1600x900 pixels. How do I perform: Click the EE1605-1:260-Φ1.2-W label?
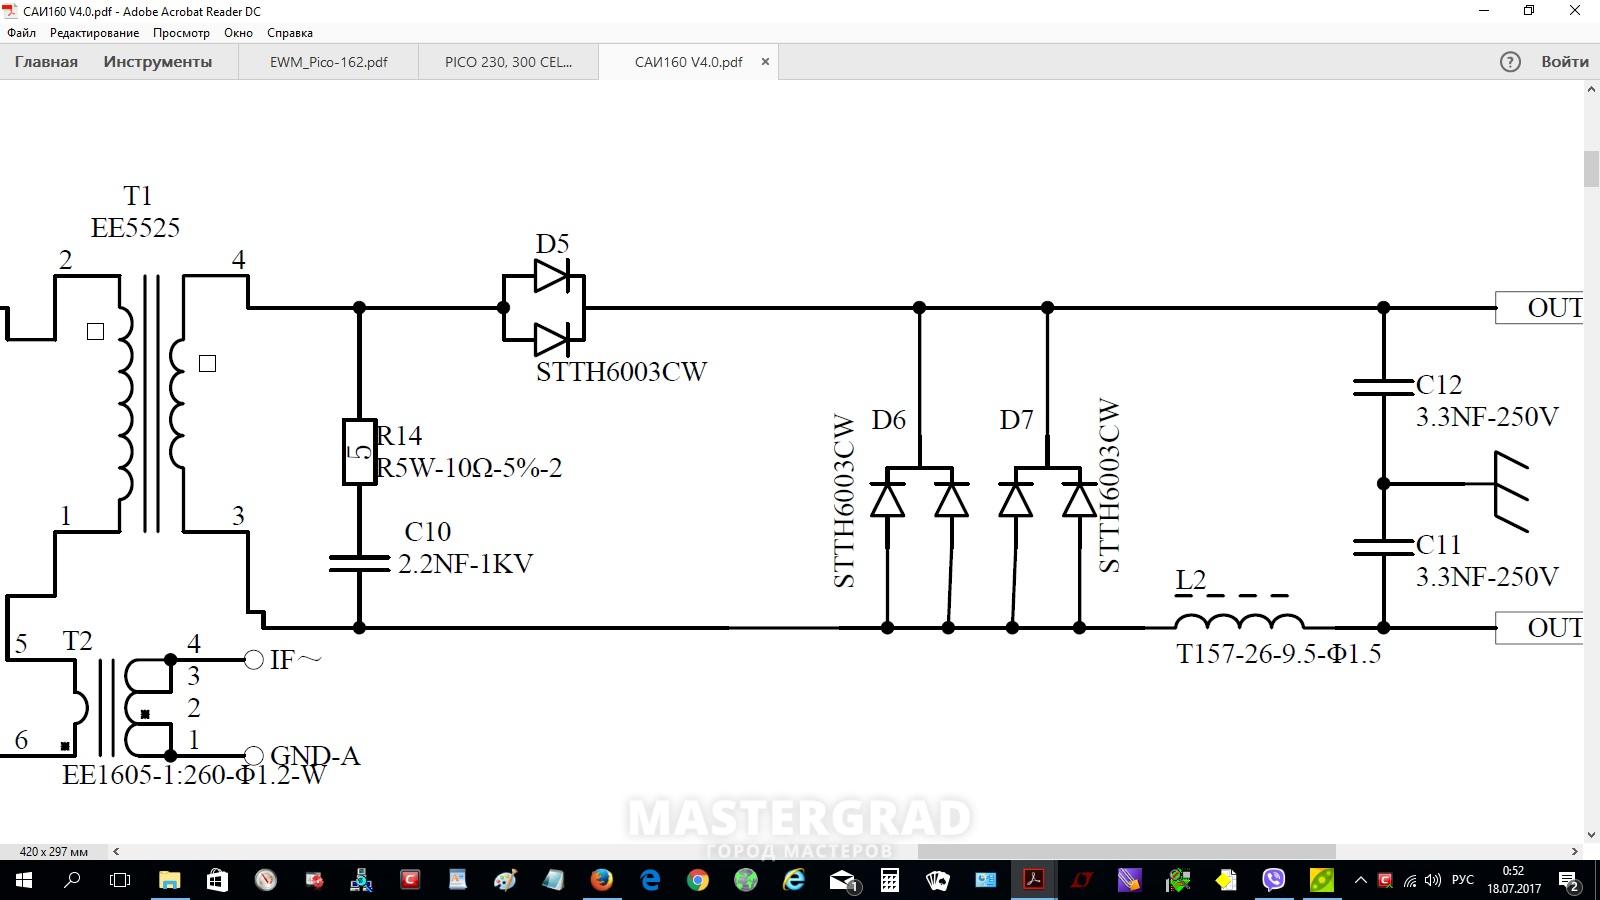click(x=194, y=775)
